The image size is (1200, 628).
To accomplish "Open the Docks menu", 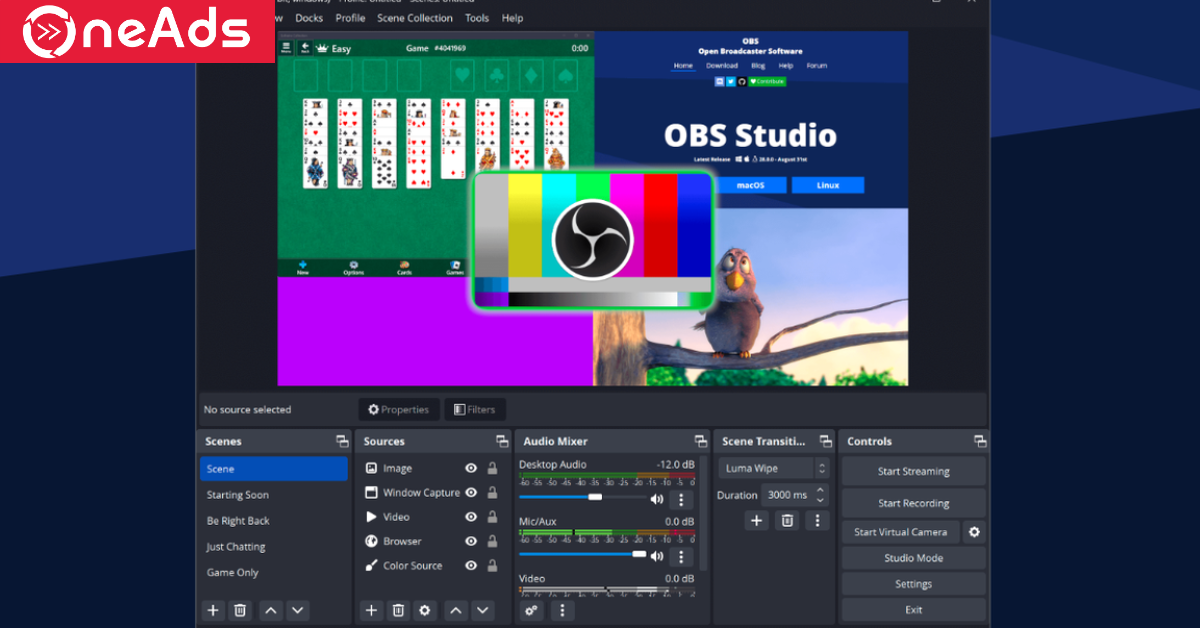I will tap(309, 18).
